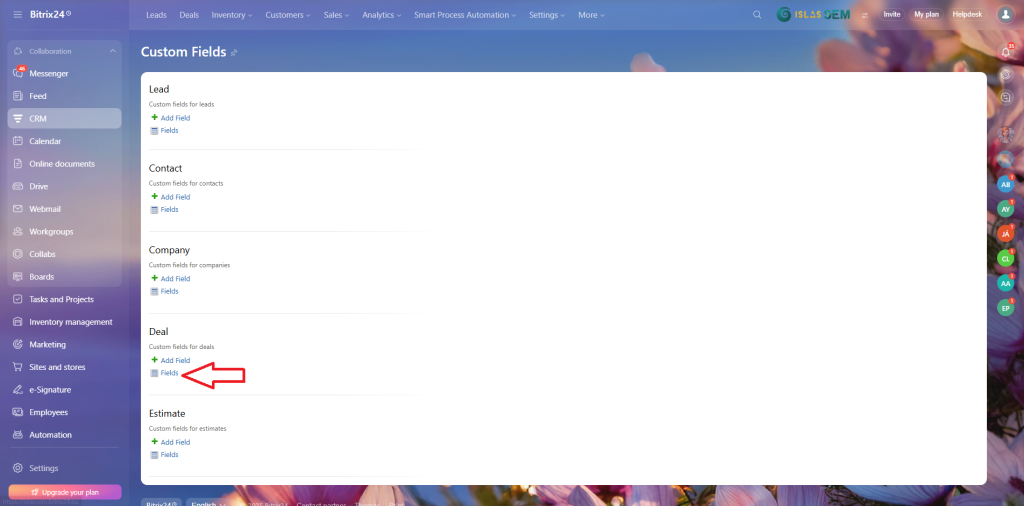Open the search magnifier in top bar
Viewport: 1024px width, 506px height.
757,15
